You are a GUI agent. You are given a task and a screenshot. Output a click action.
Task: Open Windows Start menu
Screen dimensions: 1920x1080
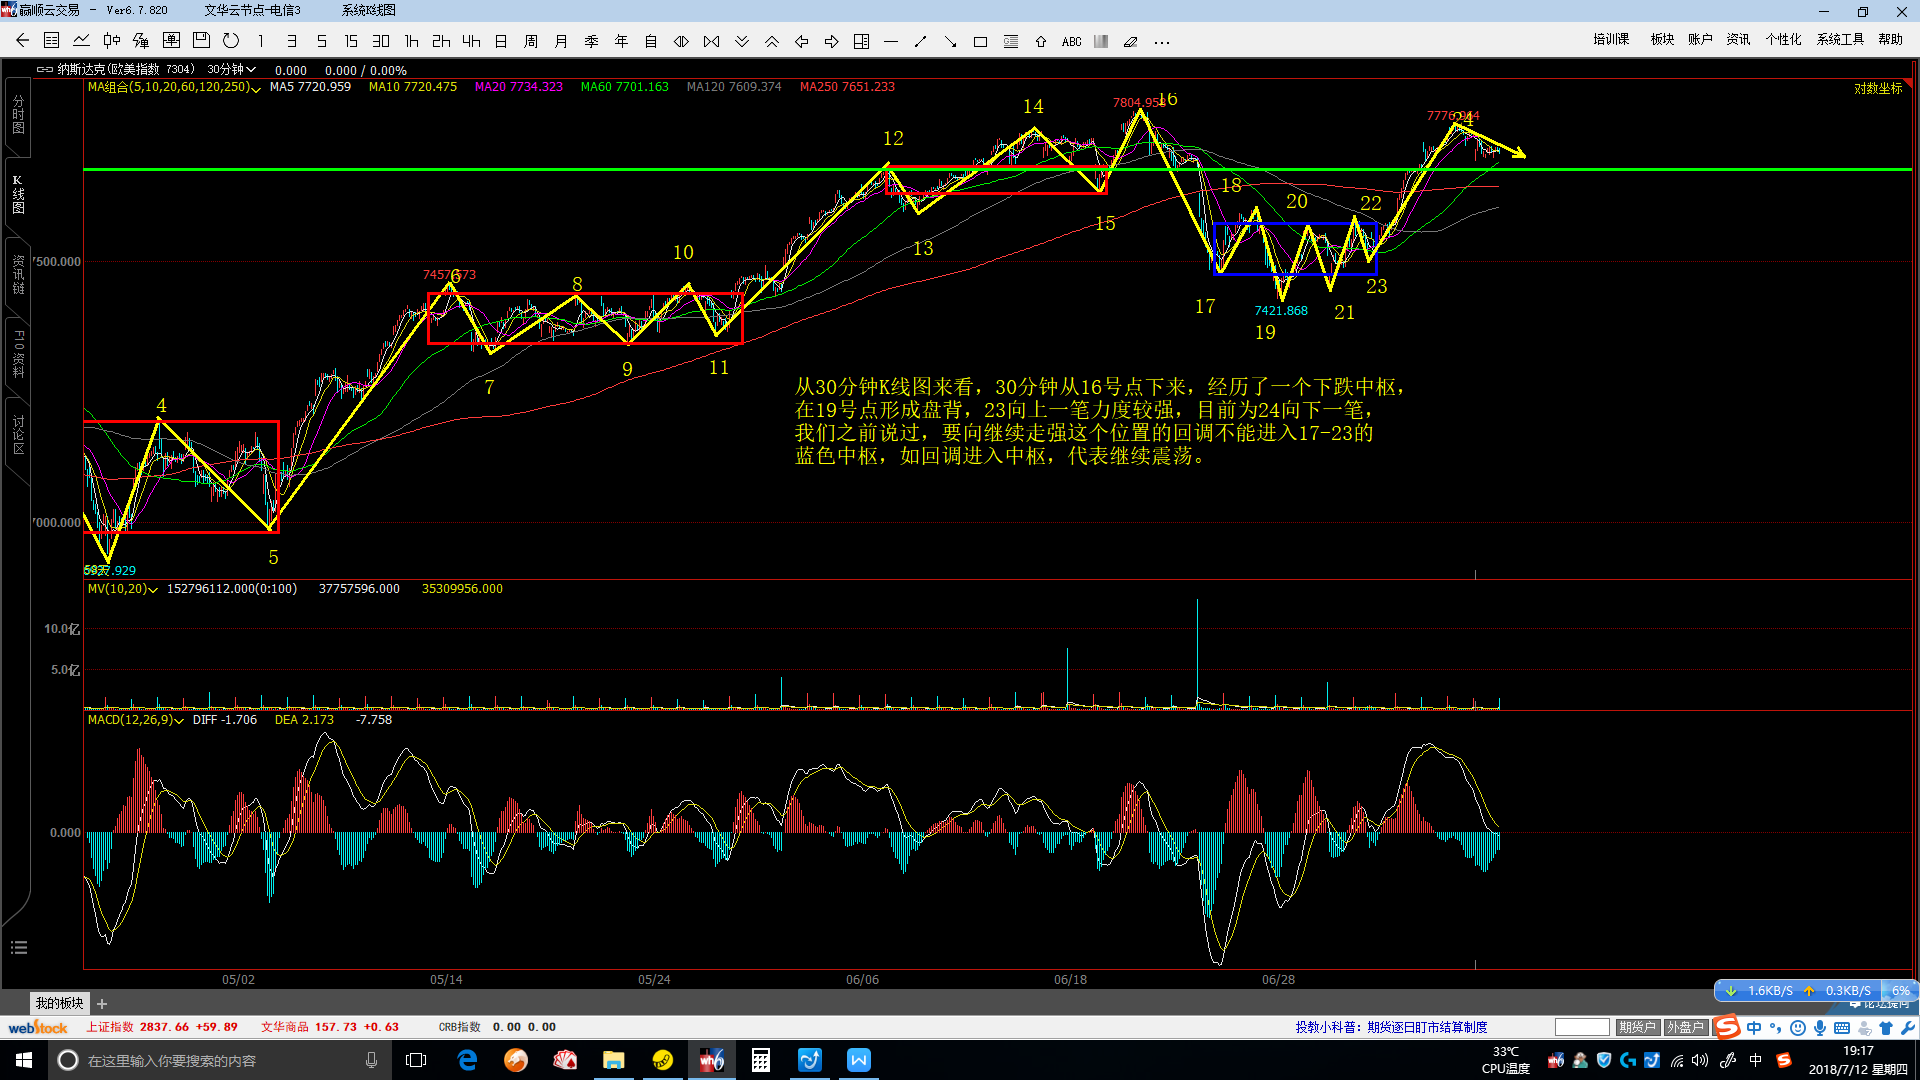pos(24,1060)
